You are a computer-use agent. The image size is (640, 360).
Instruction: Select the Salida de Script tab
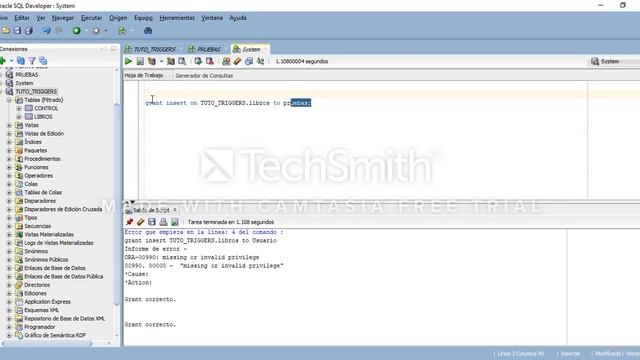click(151, 210)
